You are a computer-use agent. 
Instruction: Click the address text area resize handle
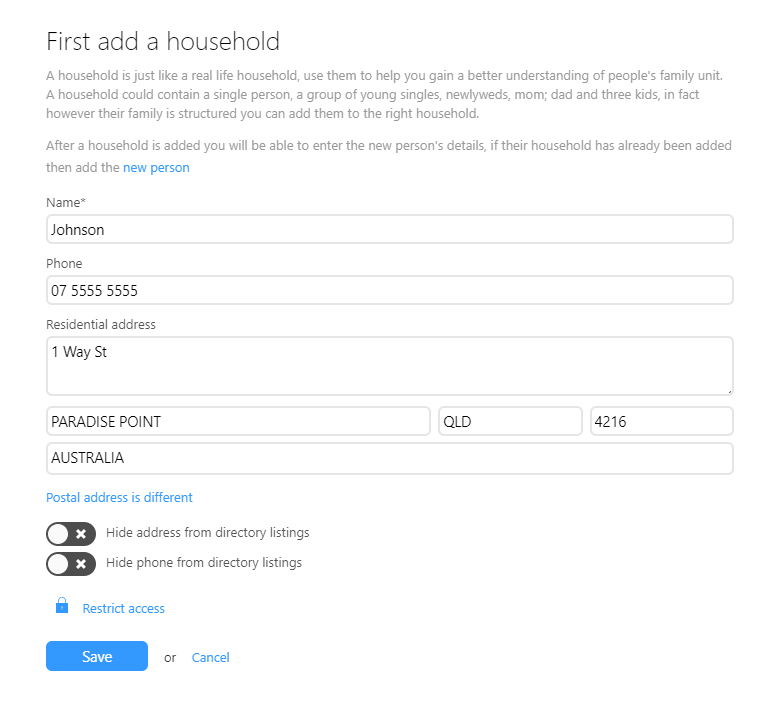click(729, 390)
